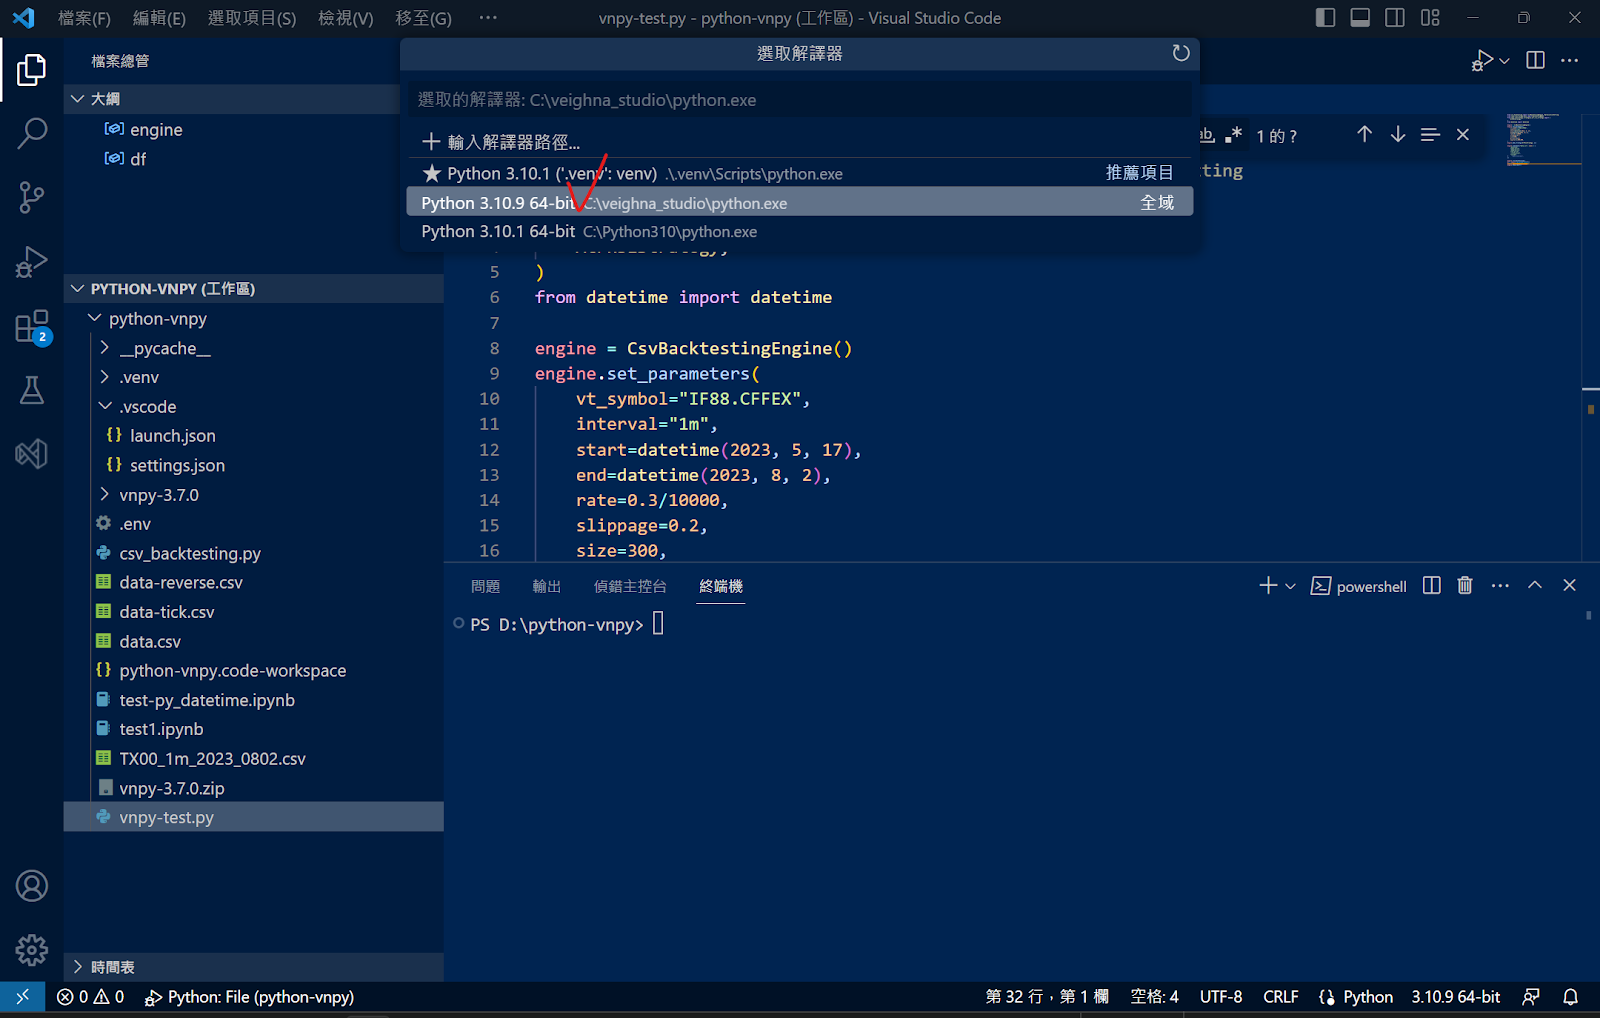Open the Manage gear menu
The image size is (1600, 1018).
point(31,950)
